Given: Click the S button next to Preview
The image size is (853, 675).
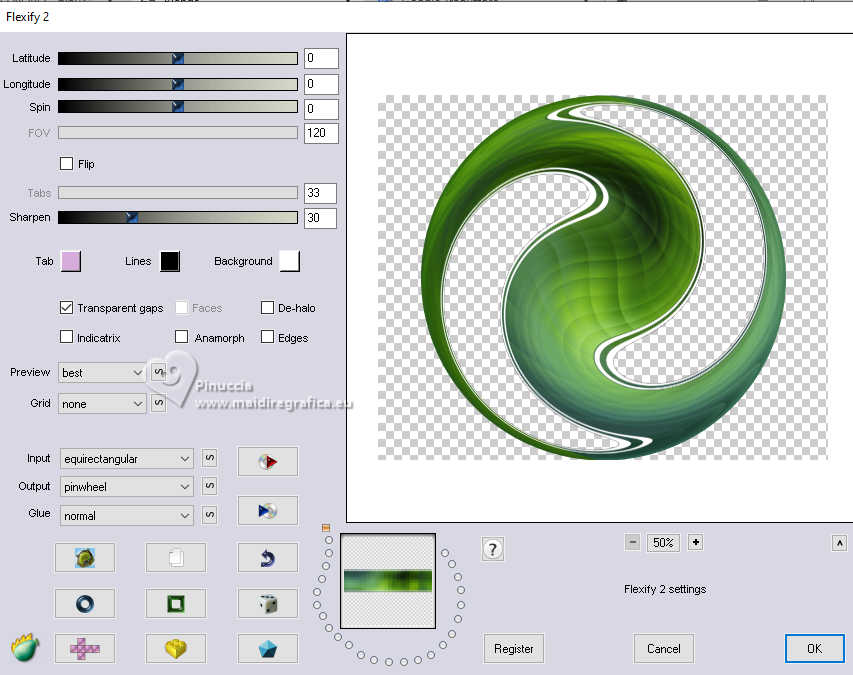Looking at the screenshot, I should (x=158, y=373).
